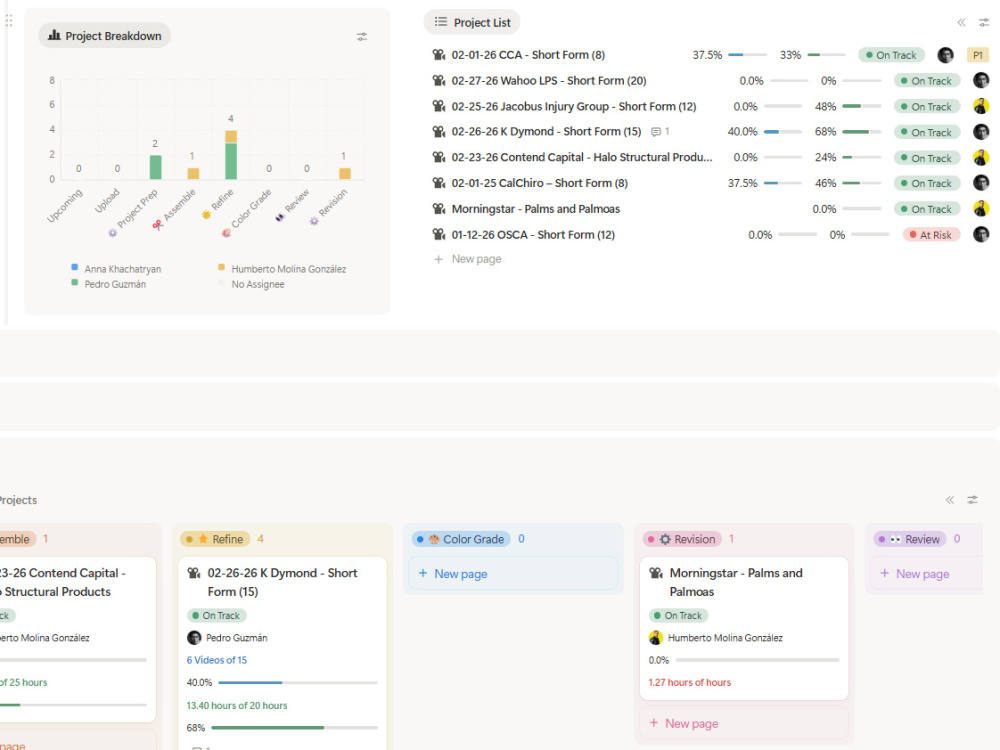Add New page in Revision column

coord(744,723)
